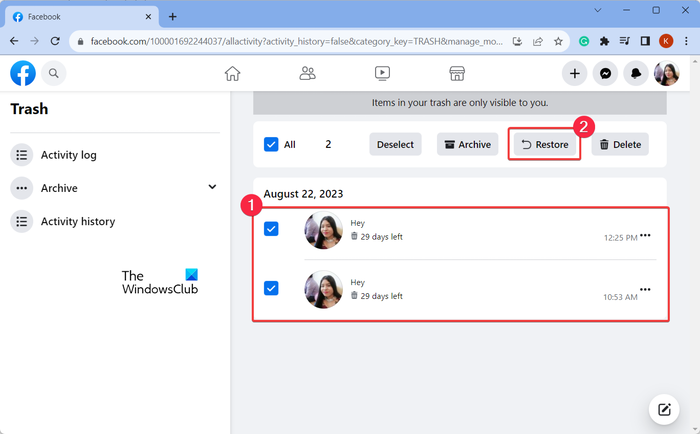Screen dimensions: 700x434
Task: Open a new browser tab
Action: pyautogui.click(x=173, y=17)
